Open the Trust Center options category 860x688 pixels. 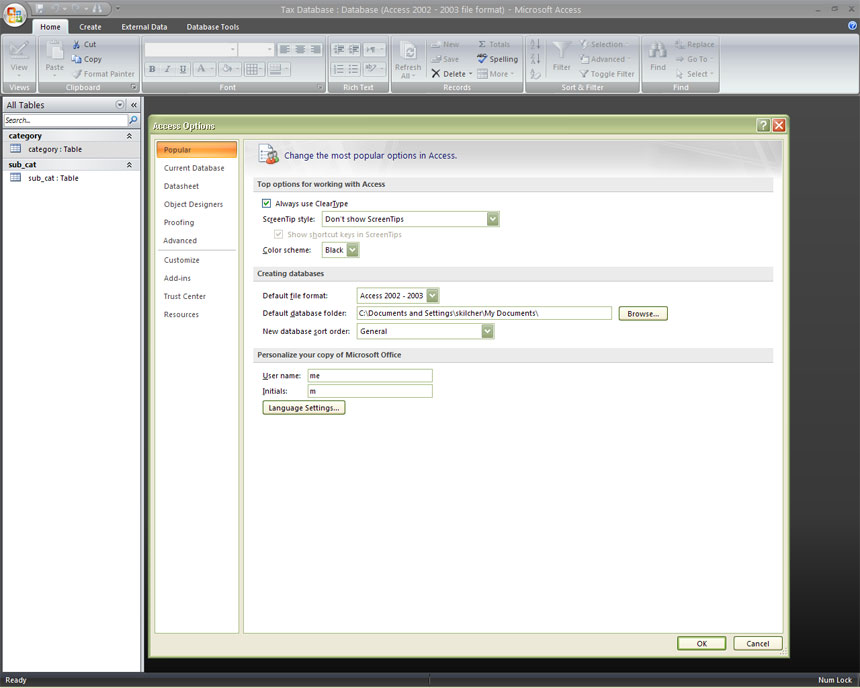[x=185, y=296]
